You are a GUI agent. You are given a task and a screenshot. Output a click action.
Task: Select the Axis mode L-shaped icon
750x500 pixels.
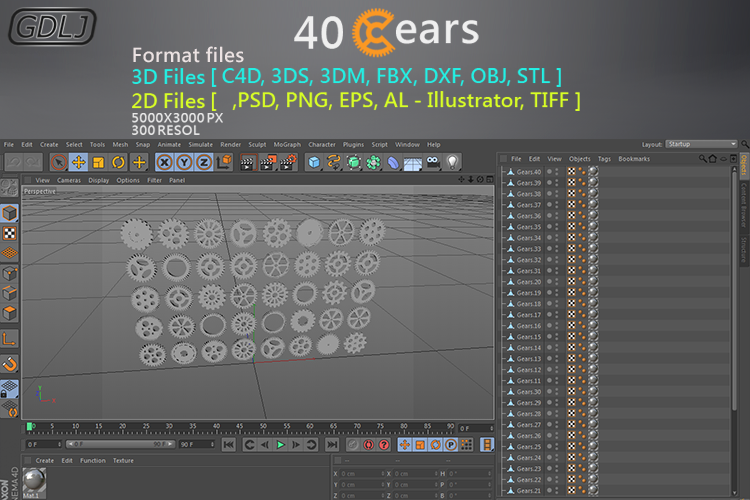[10, 339]
